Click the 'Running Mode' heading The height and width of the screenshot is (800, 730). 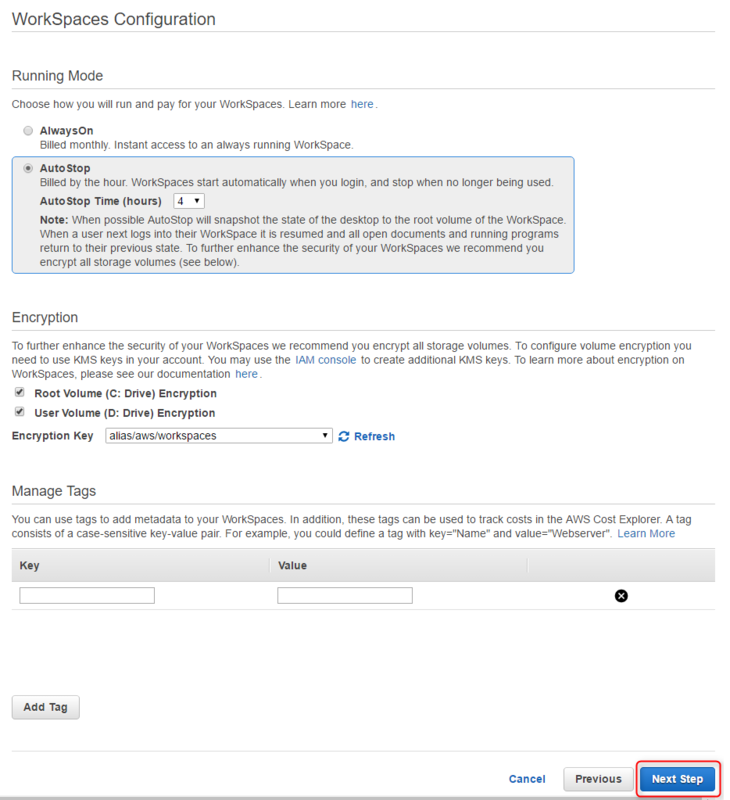tap(57, 76)
